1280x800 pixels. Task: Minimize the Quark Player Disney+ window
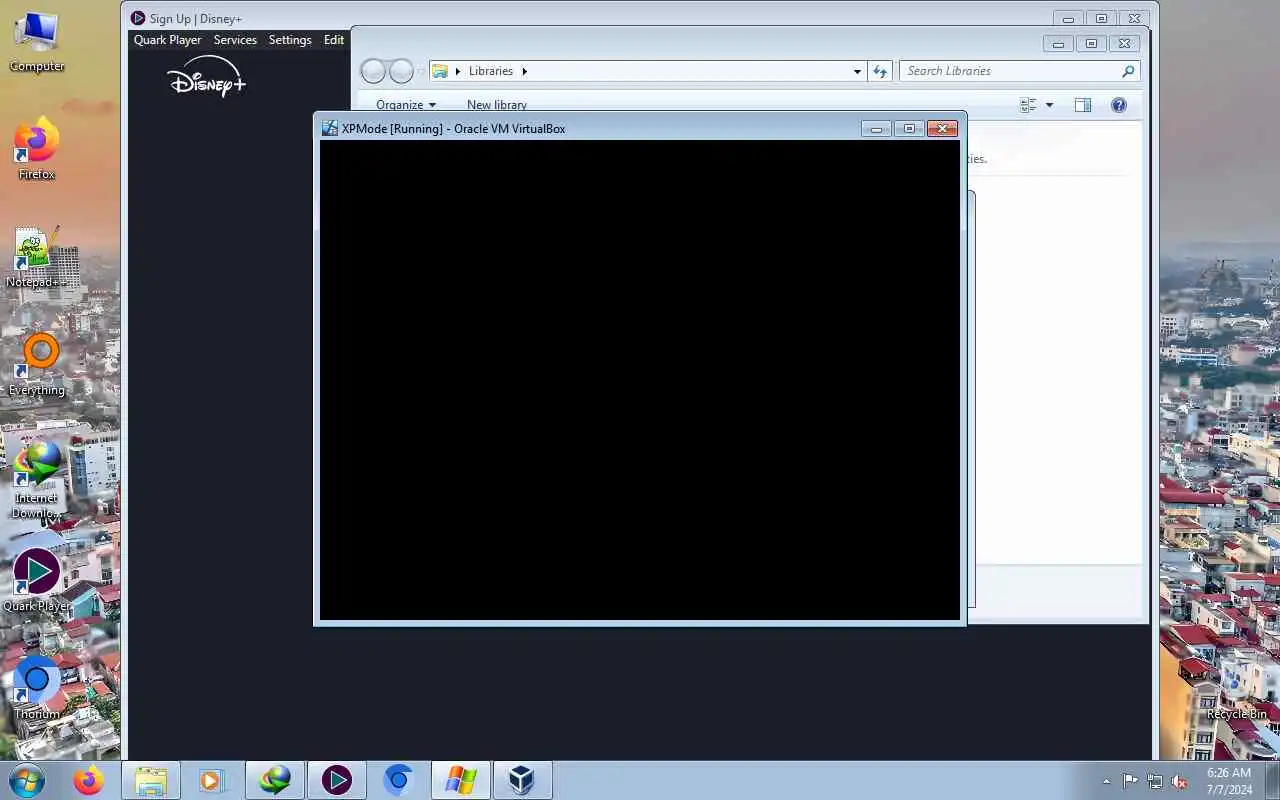tap(1068, 18)
